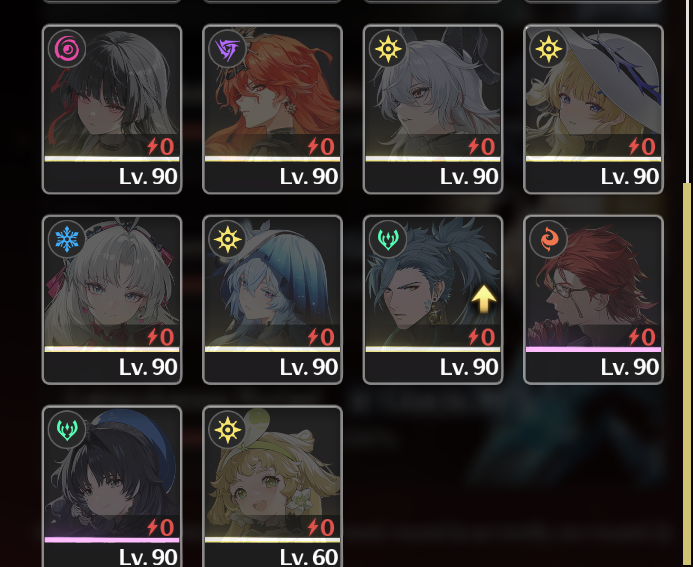The width and height of the screenshot is (693, 567).
Task: Click green aero icon on ponytail character
Action: (388, 239)
